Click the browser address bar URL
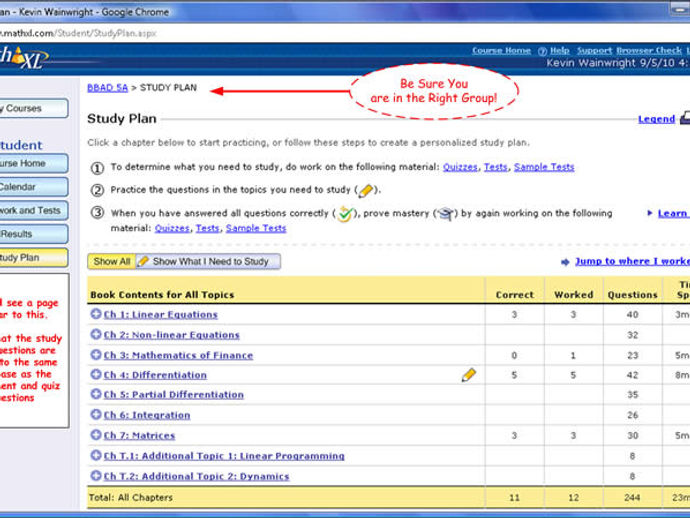The width and height of the screenshot is (690, 518). (78, 33)
